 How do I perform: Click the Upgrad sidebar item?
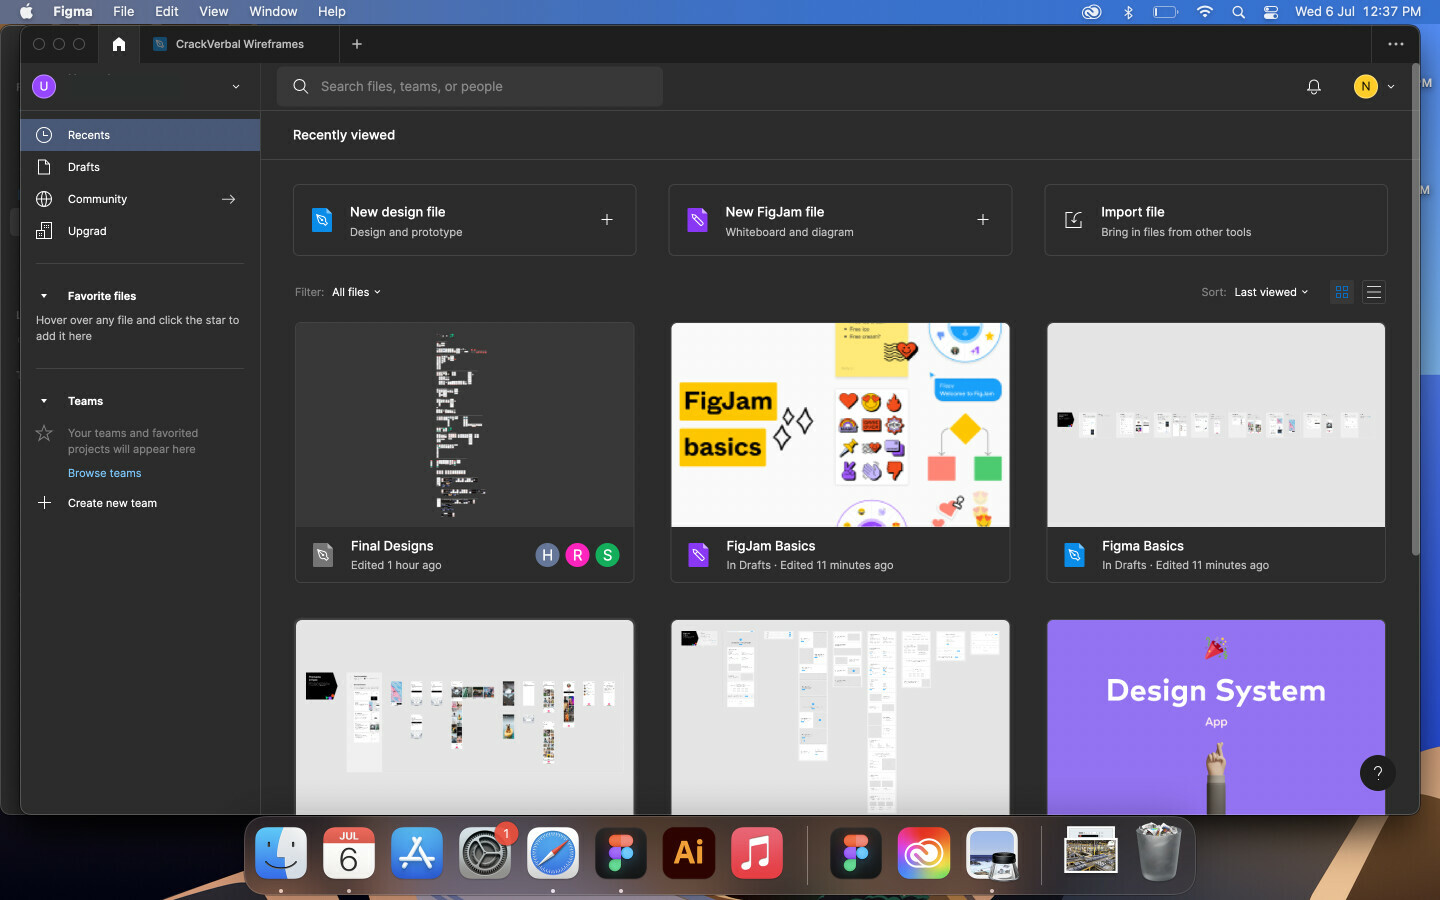pyautogui.click(x=140, y=231)
